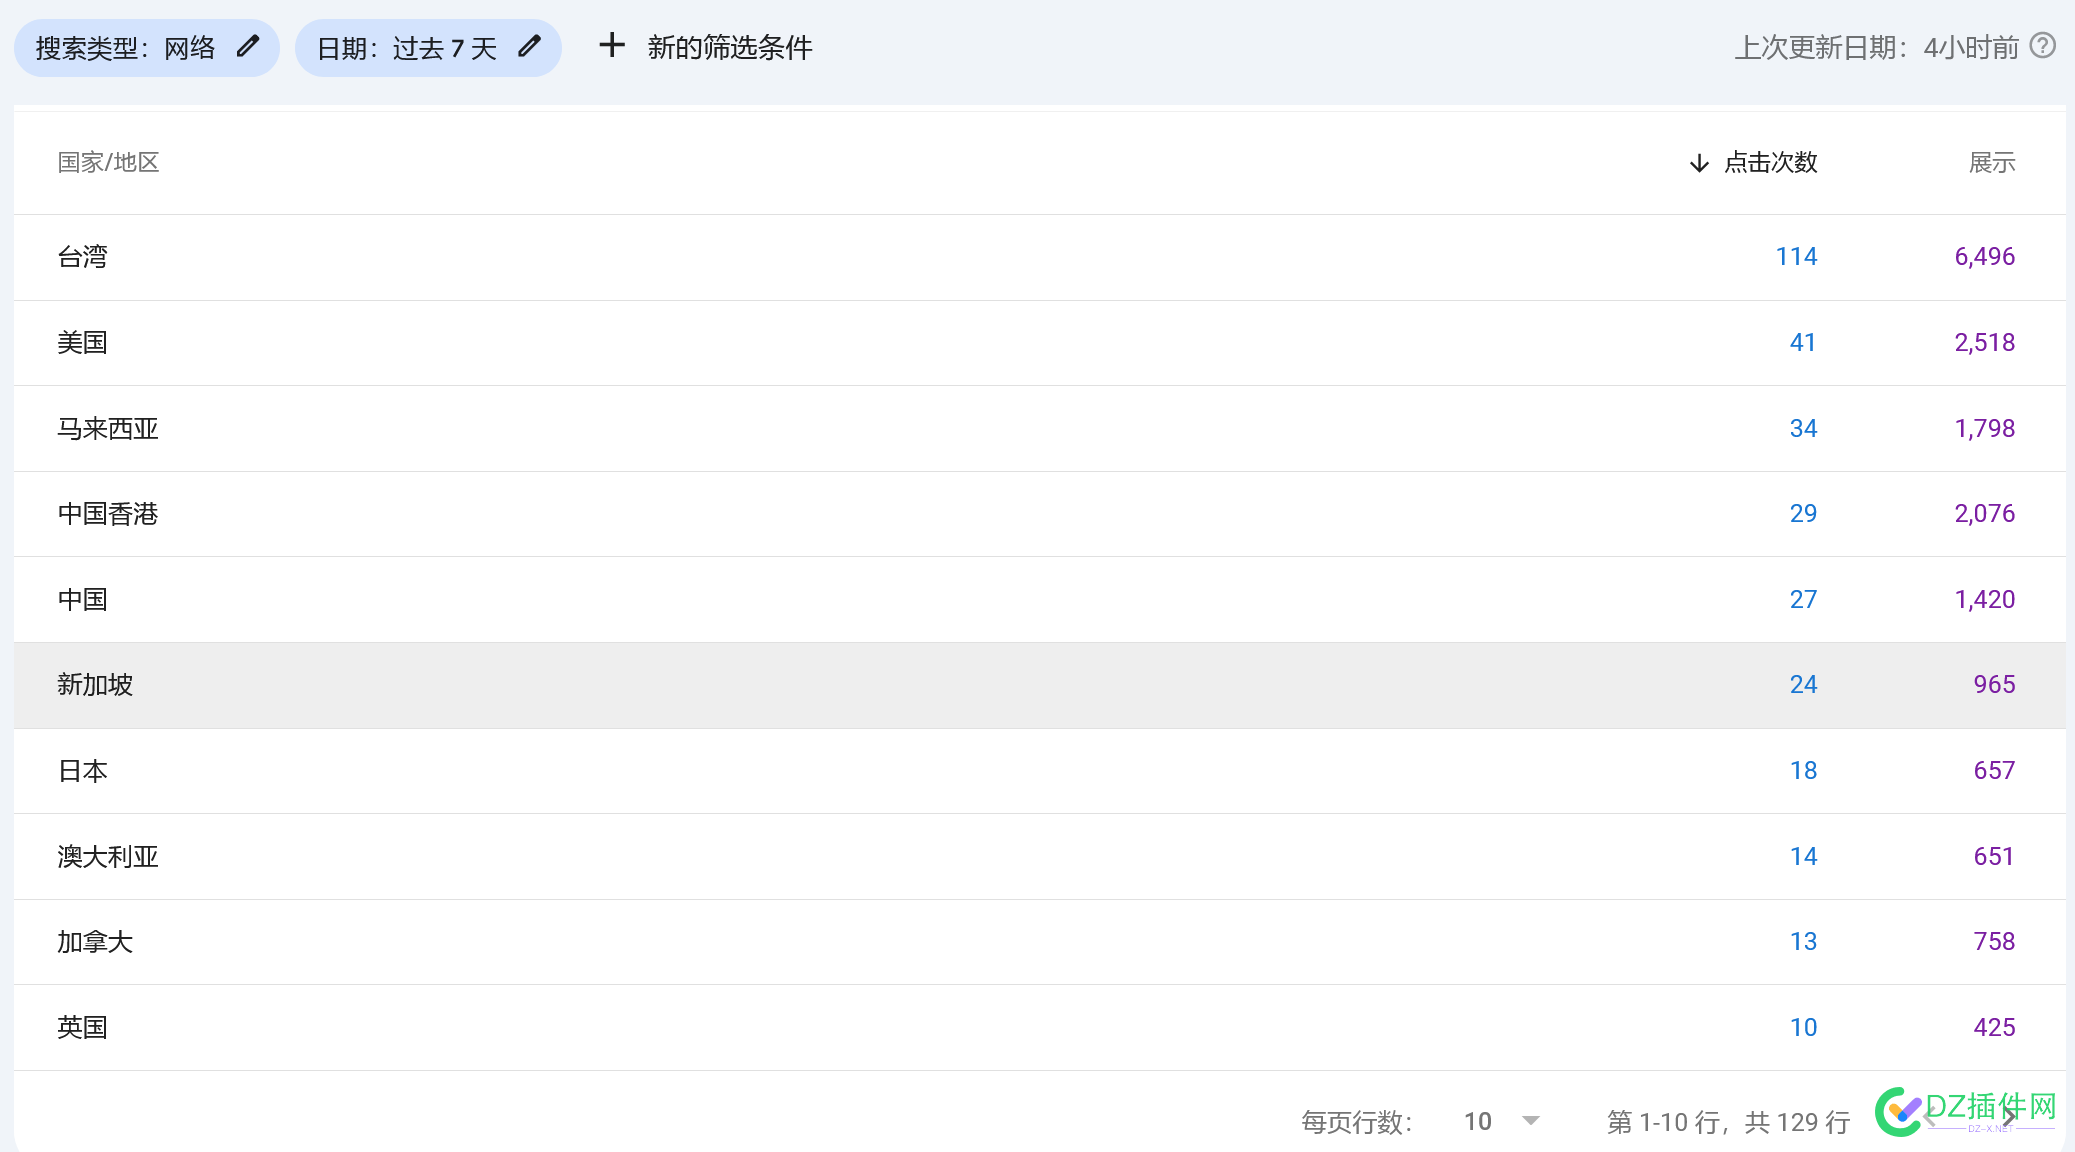The width and height of the screenshot is (2075, 1152).
Task: Click clicks value 29 for 中国香港
Action: 1803,514
